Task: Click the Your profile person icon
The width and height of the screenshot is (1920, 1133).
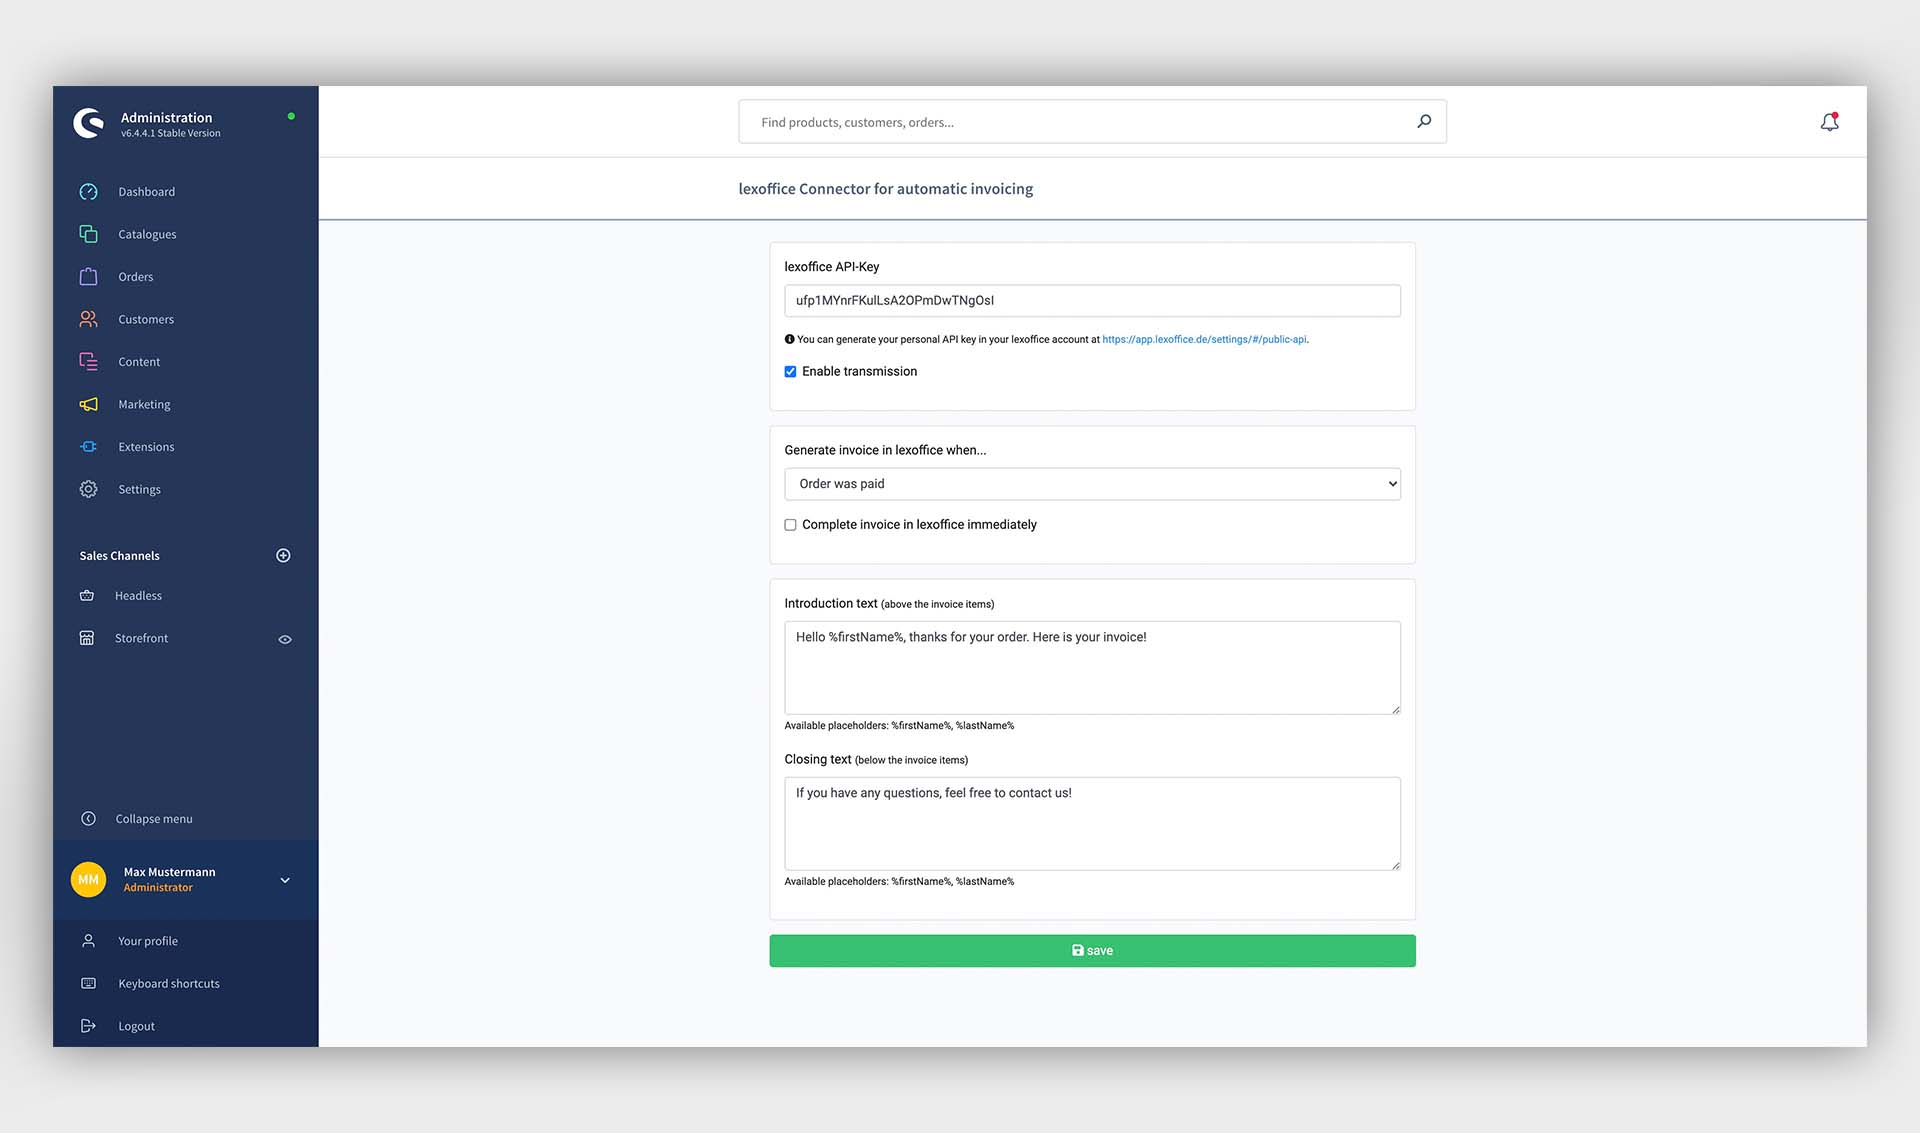Action: click(88, 941)
